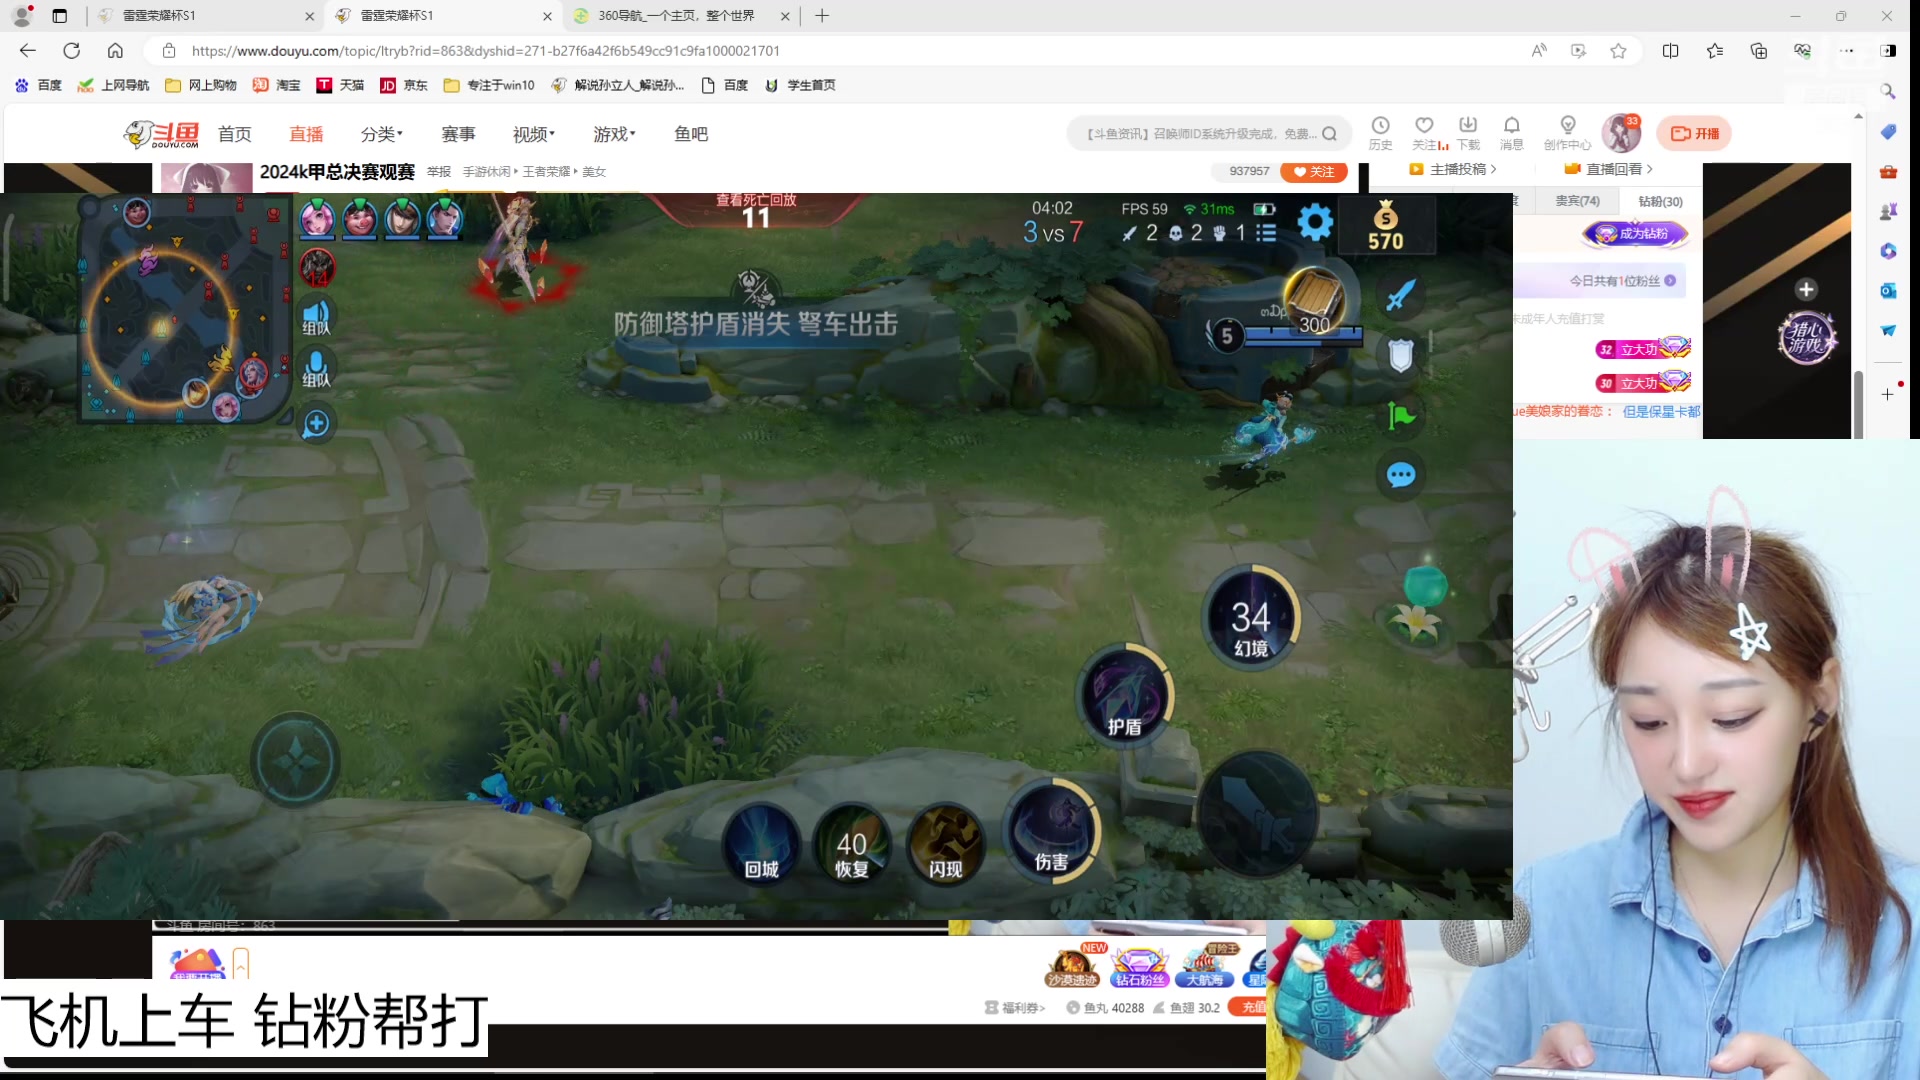Switch to the 360导航 browser tab
This screenshot has width=1920, height=1080.
pyautogui.click(x=680, y=16)
